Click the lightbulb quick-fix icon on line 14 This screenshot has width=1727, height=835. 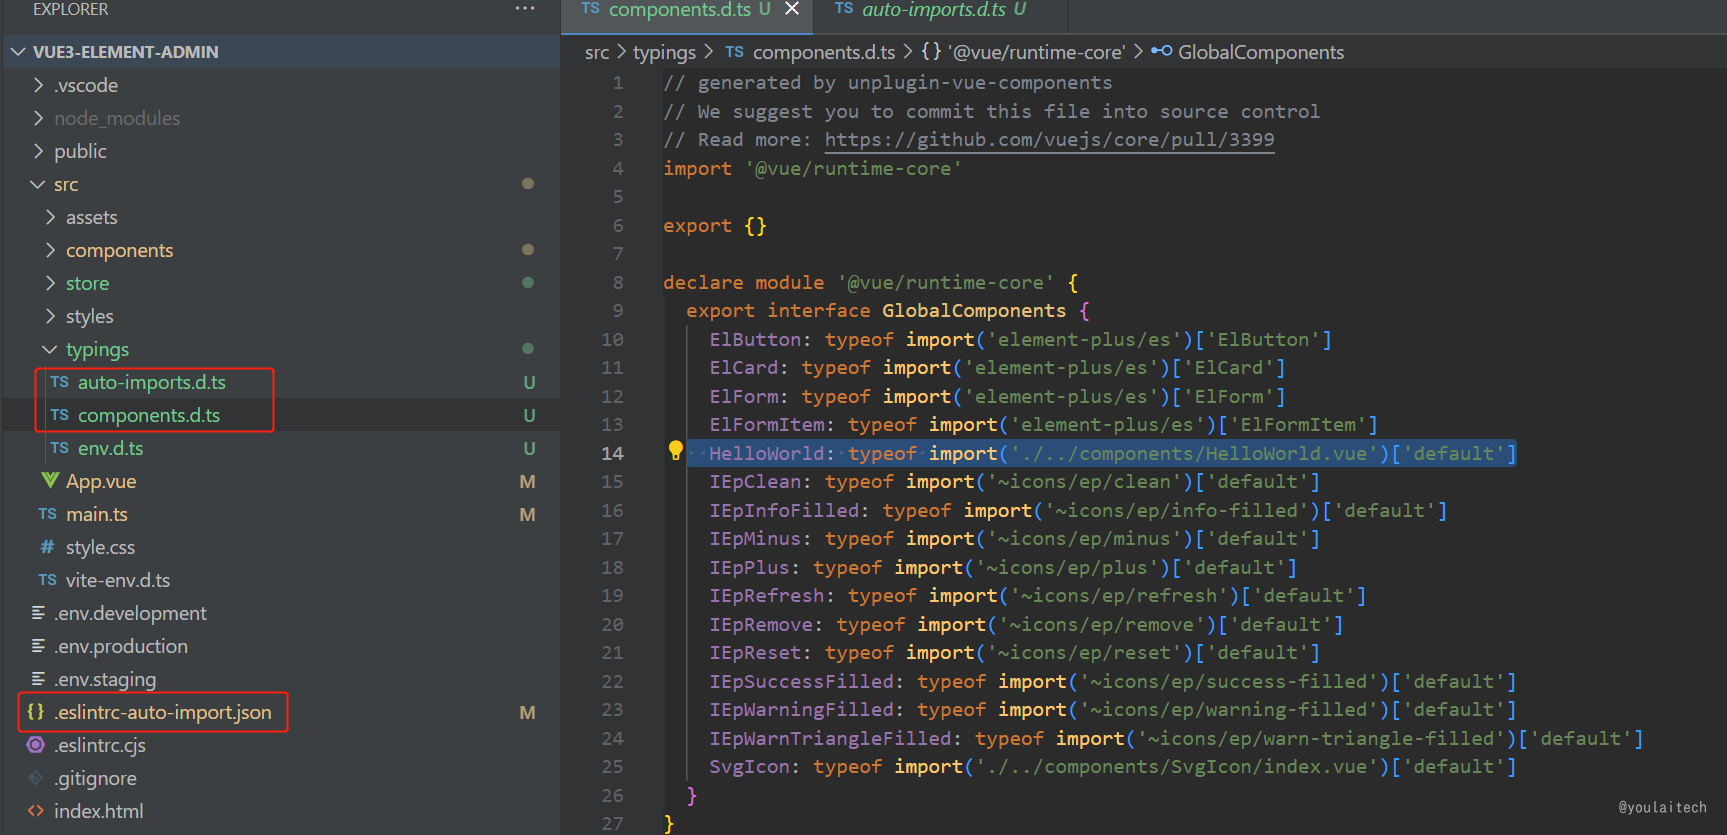(675, 451)
